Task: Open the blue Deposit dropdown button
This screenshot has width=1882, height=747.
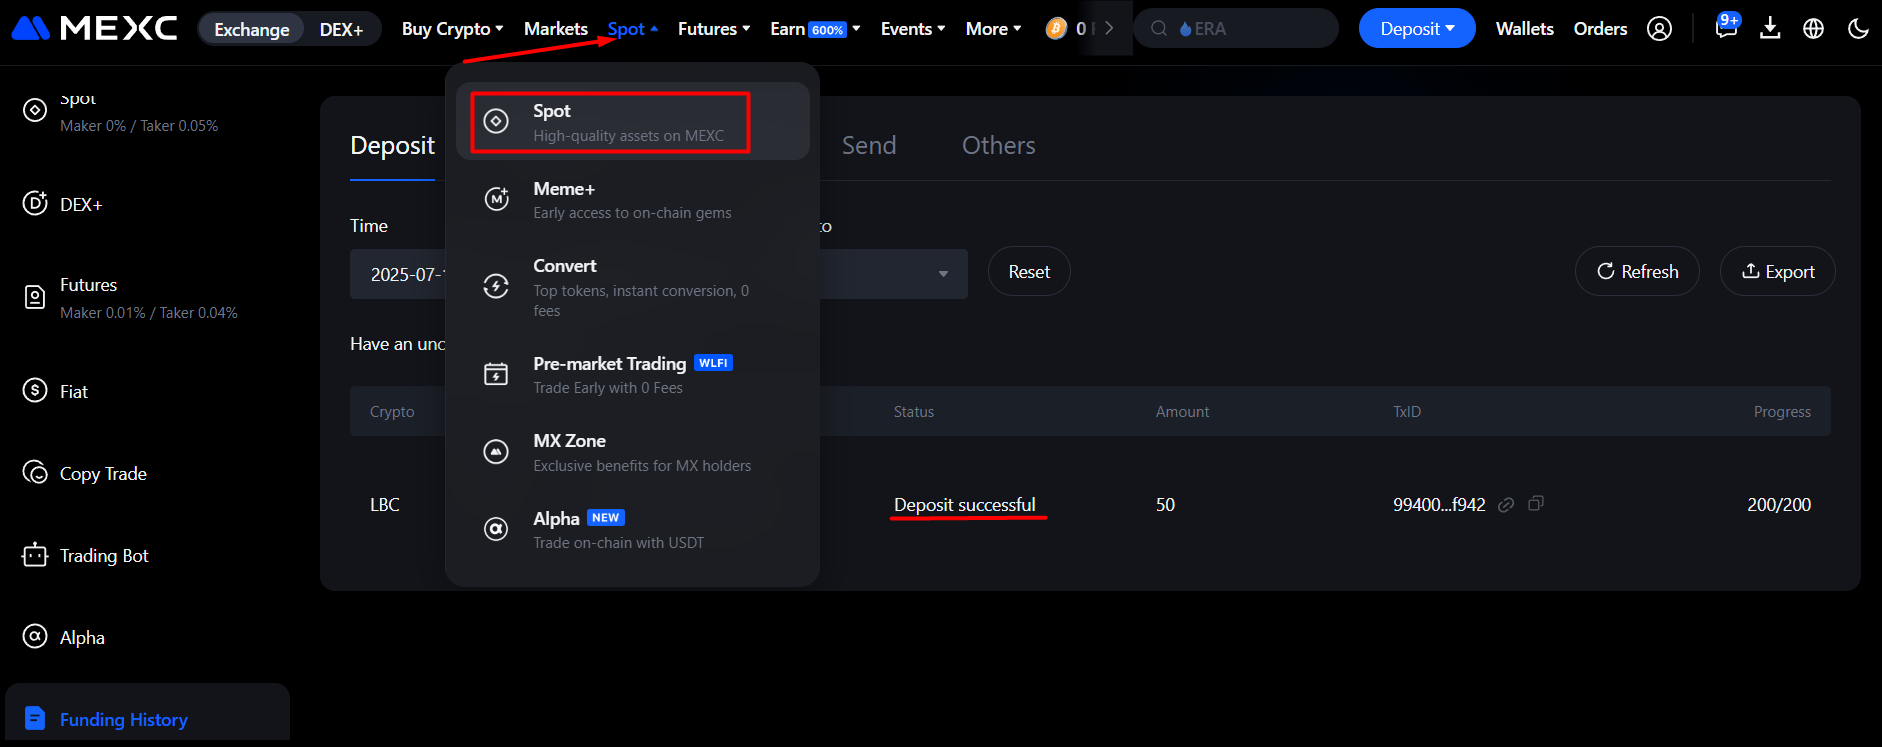Action: click(1417, 28)
